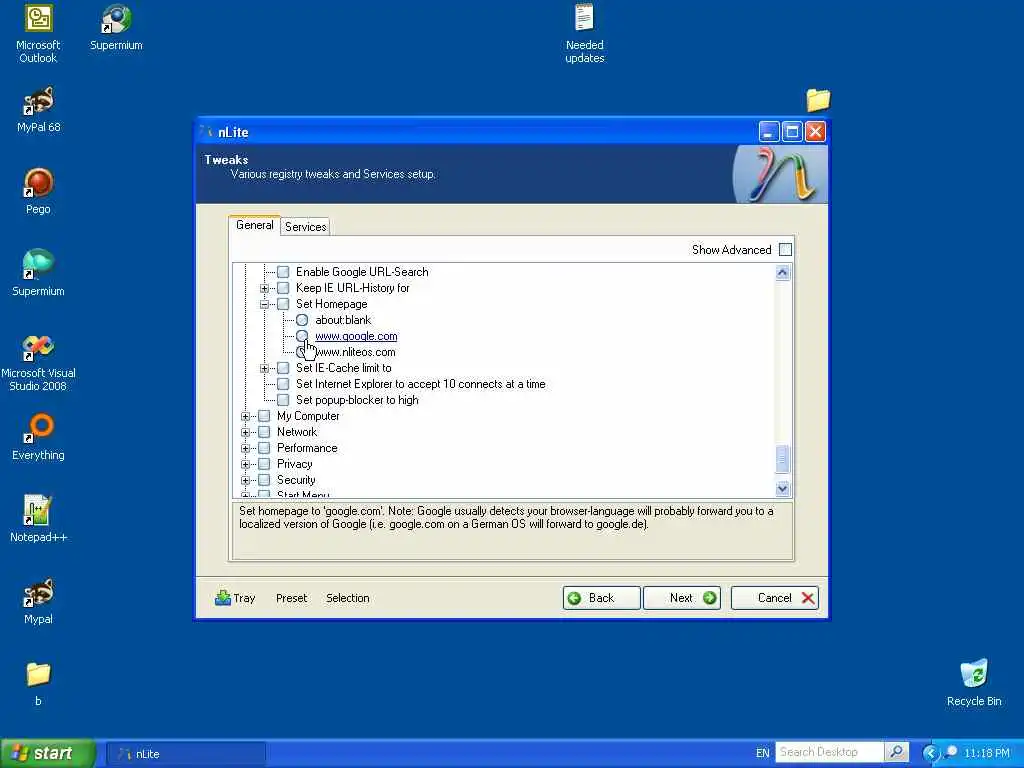Expand the Performance tree node
This screenshot has height=768, width=1024.
tap(245, 448)
